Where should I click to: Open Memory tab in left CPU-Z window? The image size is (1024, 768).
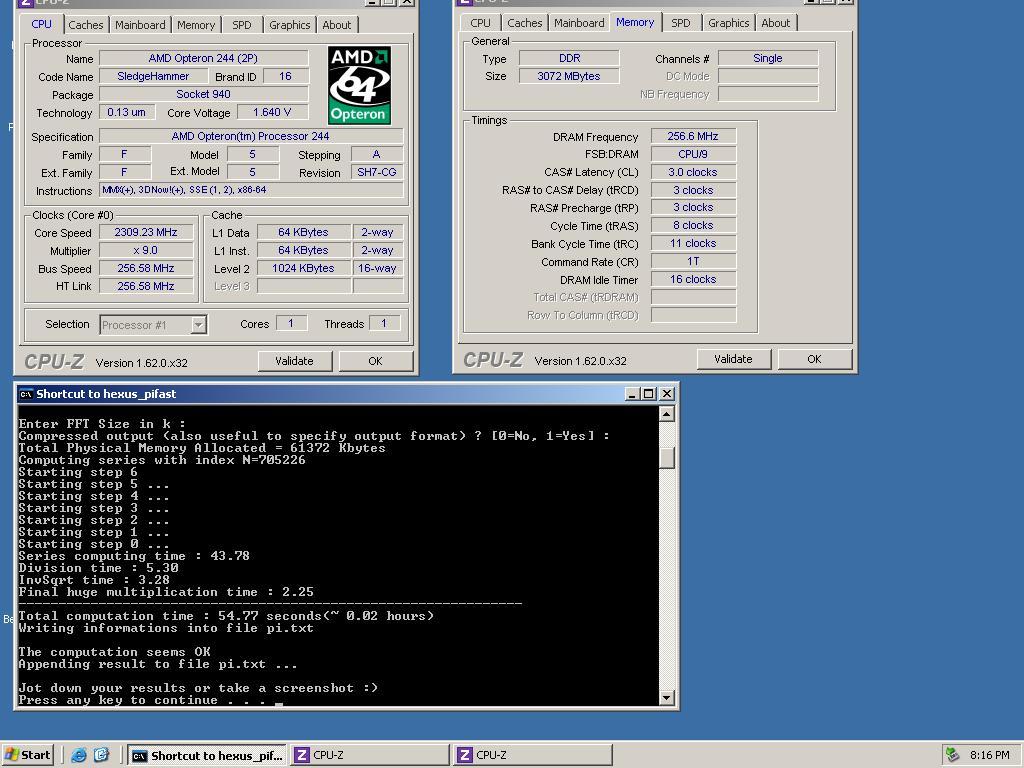click(x=195, y=25)
